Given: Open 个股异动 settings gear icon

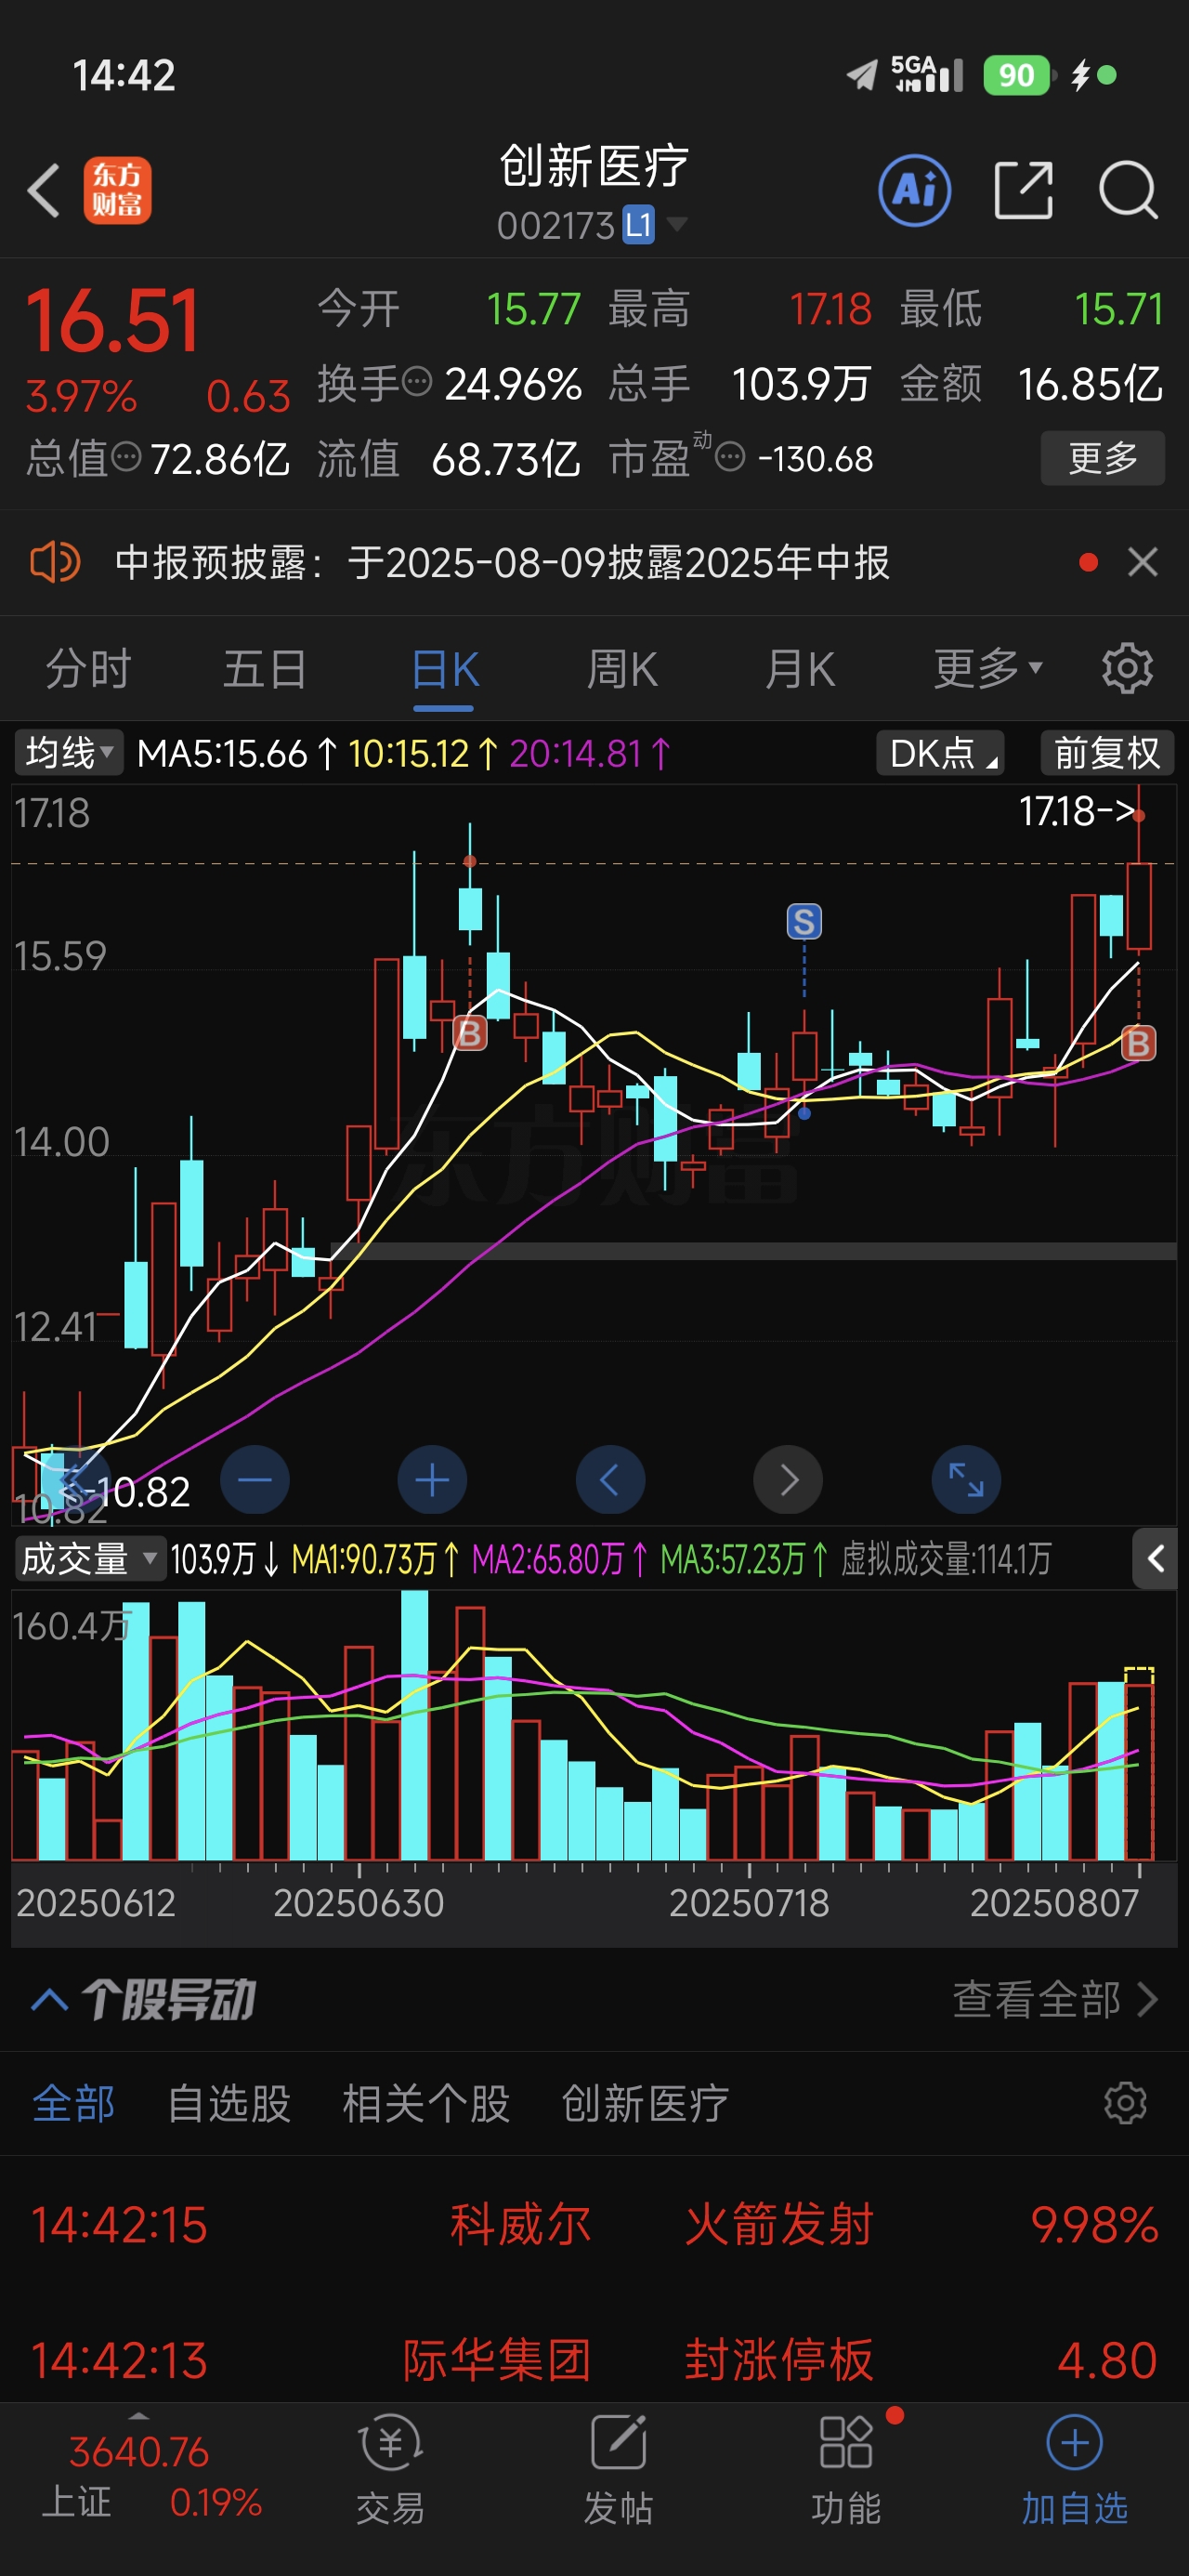Looking at the screenshot, I should point(1125,2103).
